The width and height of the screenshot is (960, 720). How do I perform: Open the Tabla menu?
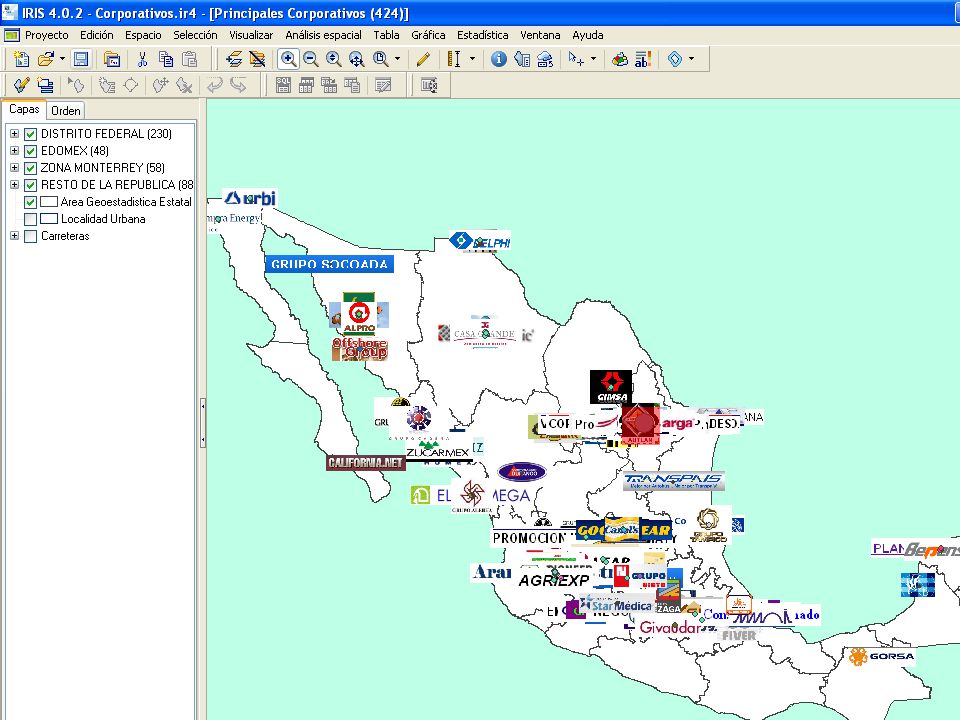coord(386,36)
